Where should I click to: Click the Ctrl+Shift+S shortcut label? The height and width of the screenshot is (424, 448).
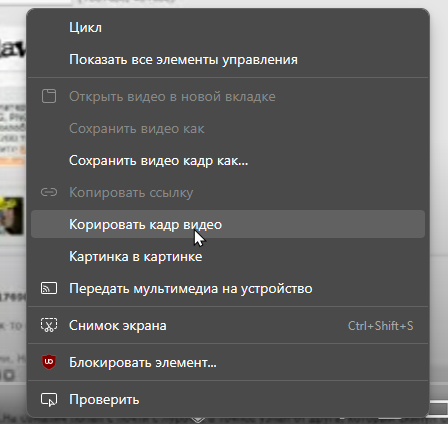pyautogui.click(x=381, y=325)
